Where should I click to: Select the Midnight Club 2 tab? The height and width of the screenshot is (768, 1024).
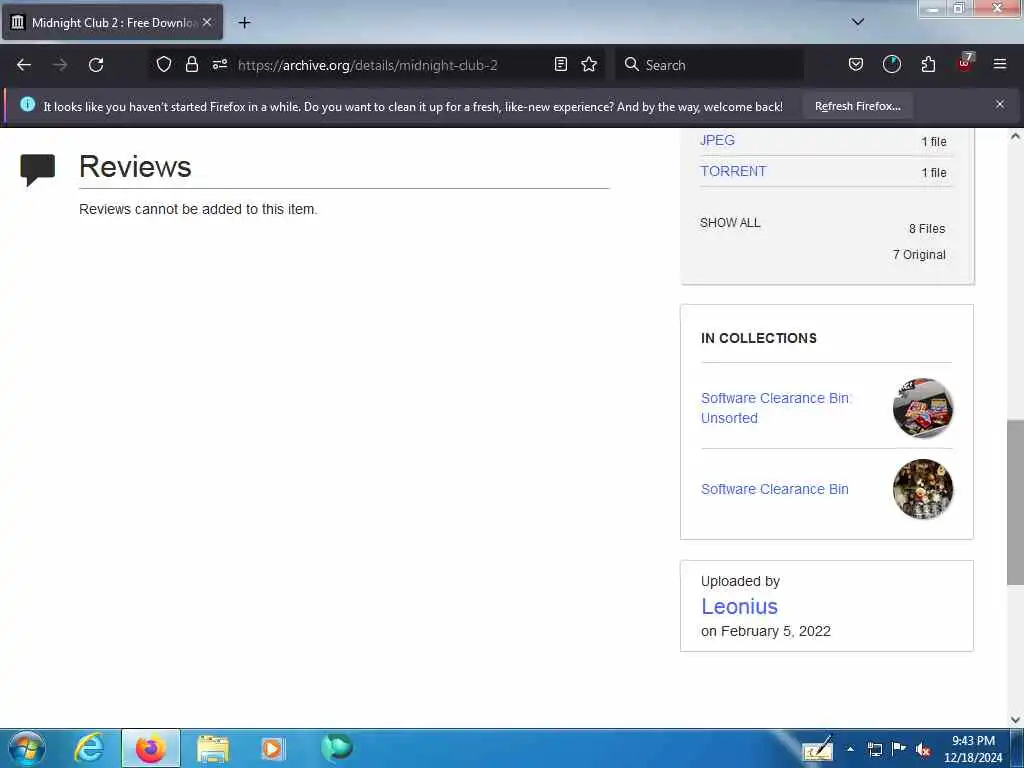coord(112,22)
